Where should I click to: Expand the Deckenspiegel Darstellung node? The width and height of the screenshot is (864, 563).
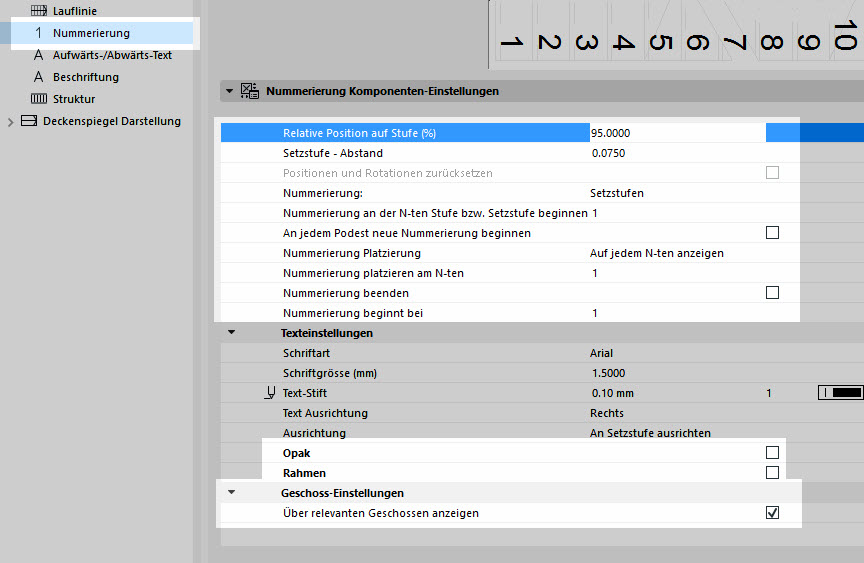pos(10,122)
